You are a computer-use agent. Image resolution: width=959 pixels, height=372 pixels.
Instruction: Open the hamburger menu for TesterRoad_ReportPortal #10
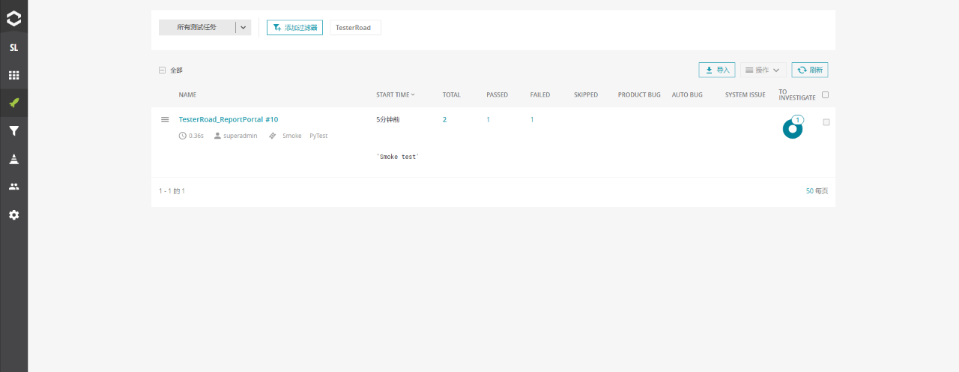click(x=165, y=119)
